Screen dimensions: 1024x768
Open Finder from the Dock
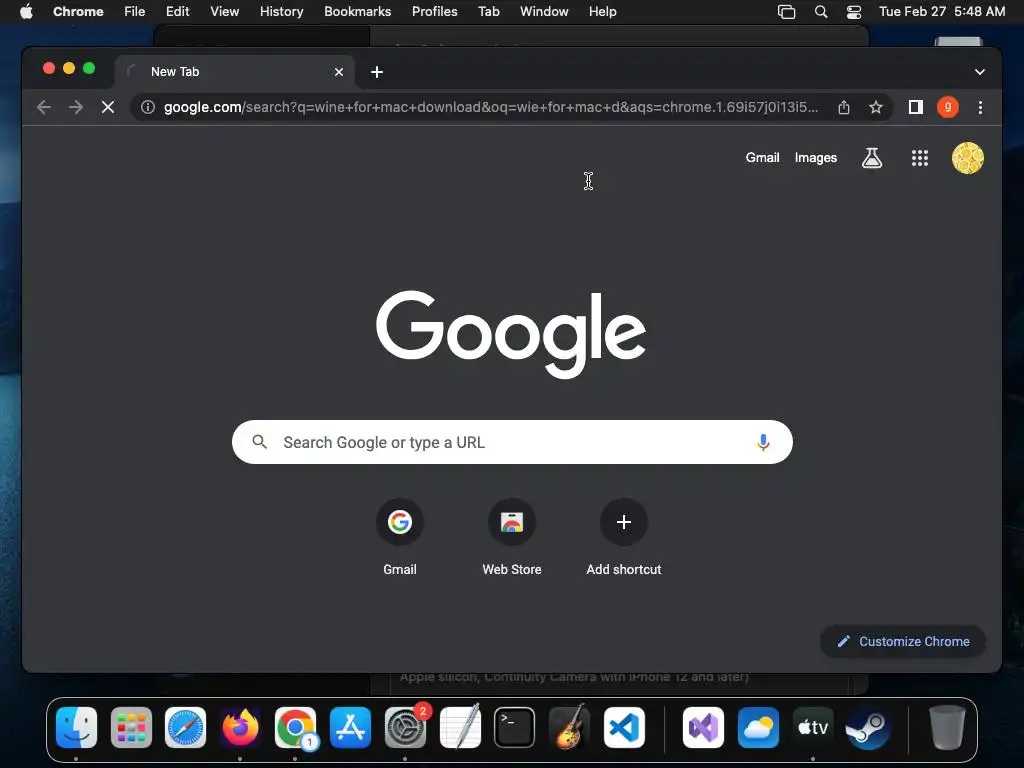[76, 727]
